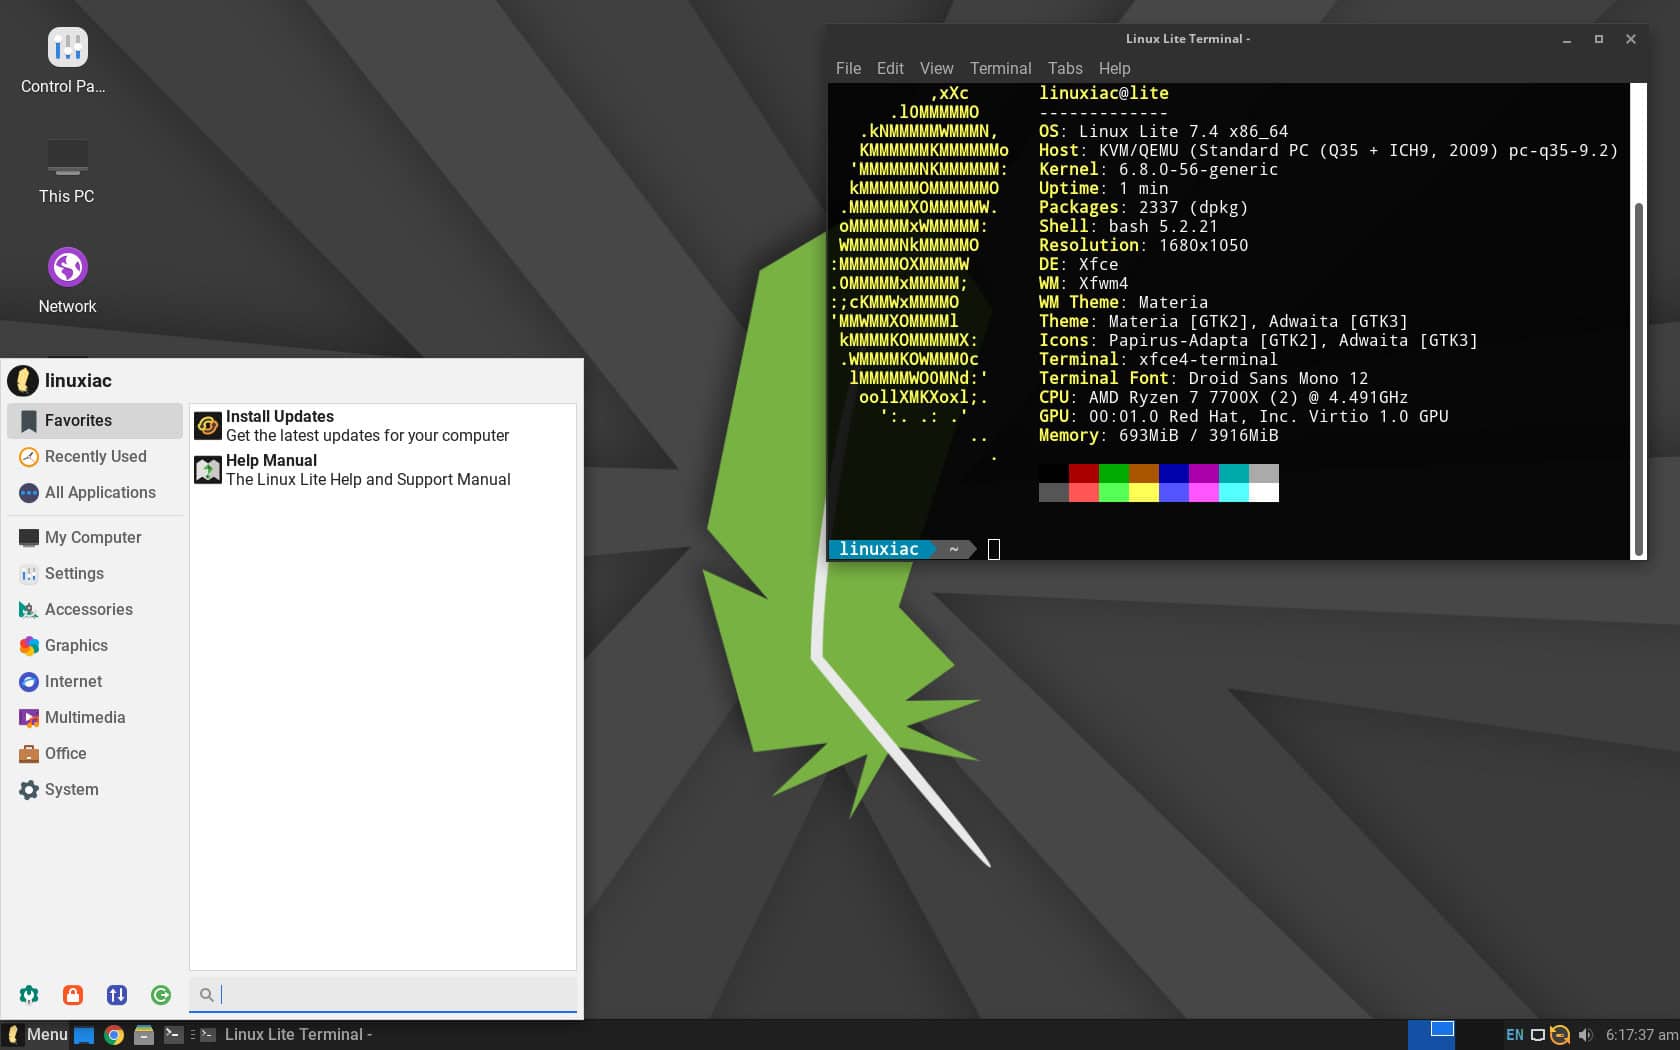Select the red swatch in the terminal color palette
This screenshot has height=1050, width=1680.
(1081, 474)
